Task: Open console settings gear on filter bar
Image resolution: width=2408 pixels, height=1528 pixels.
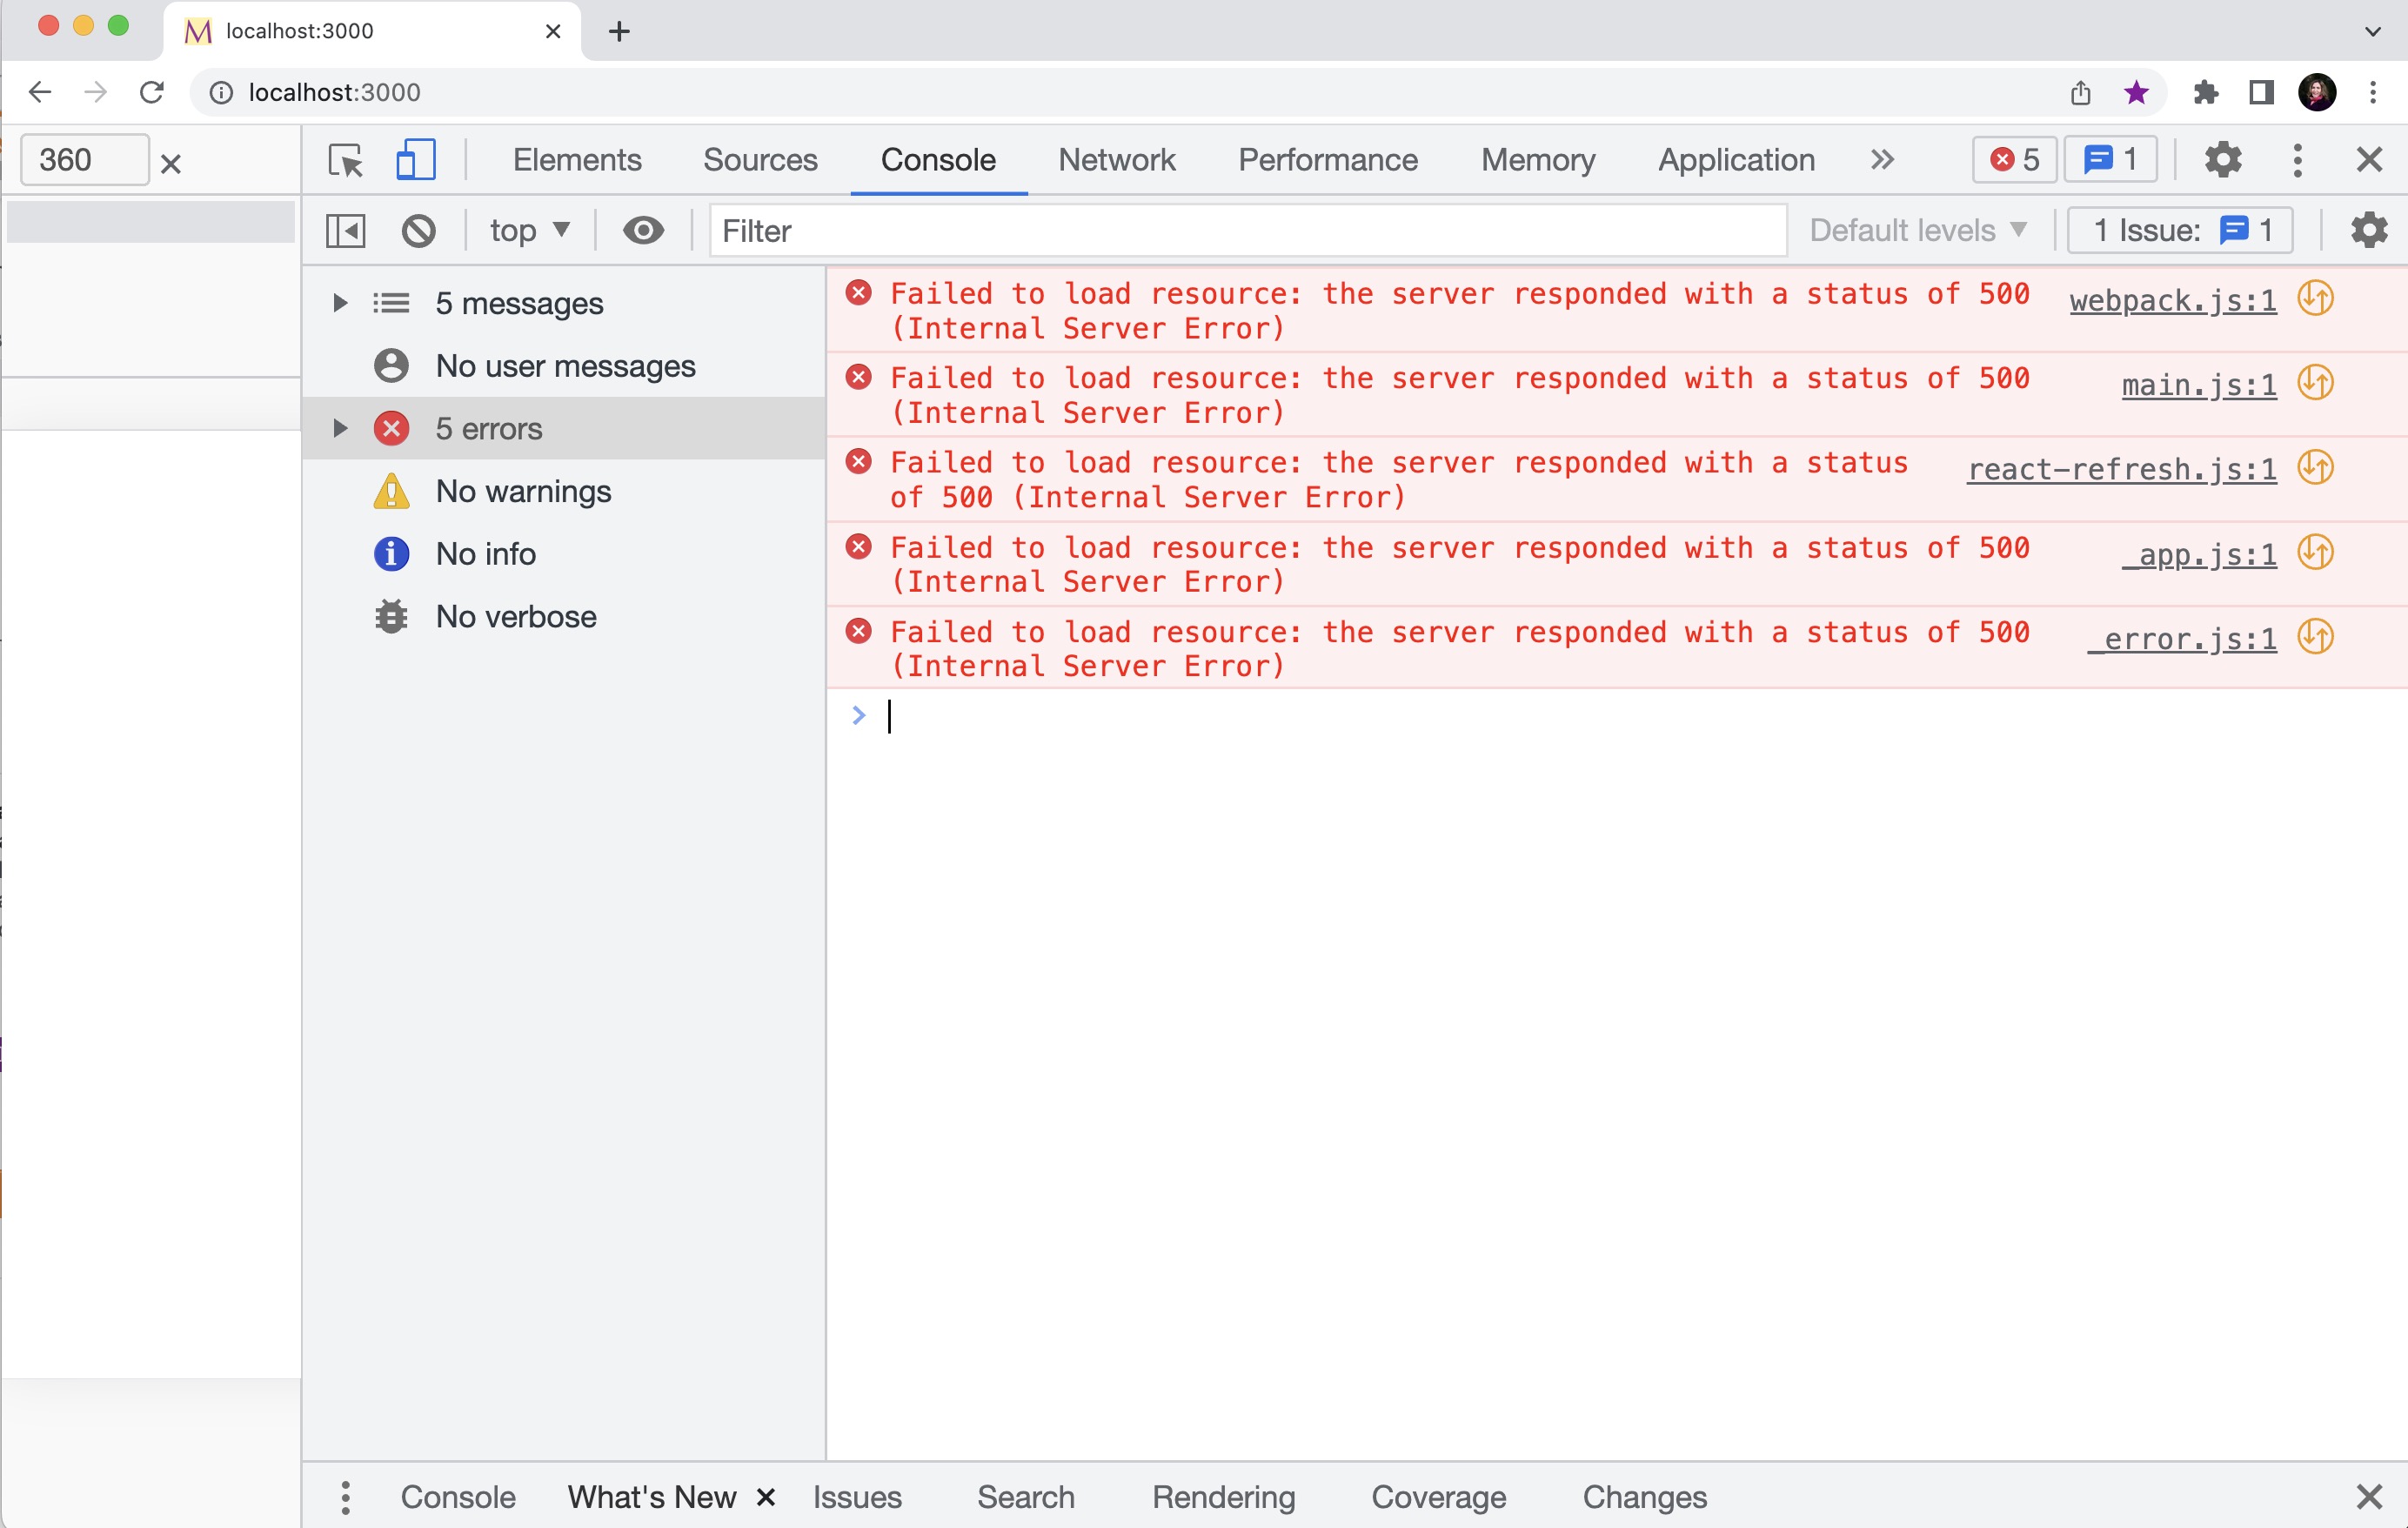Action: click(x=2369, y=230)
